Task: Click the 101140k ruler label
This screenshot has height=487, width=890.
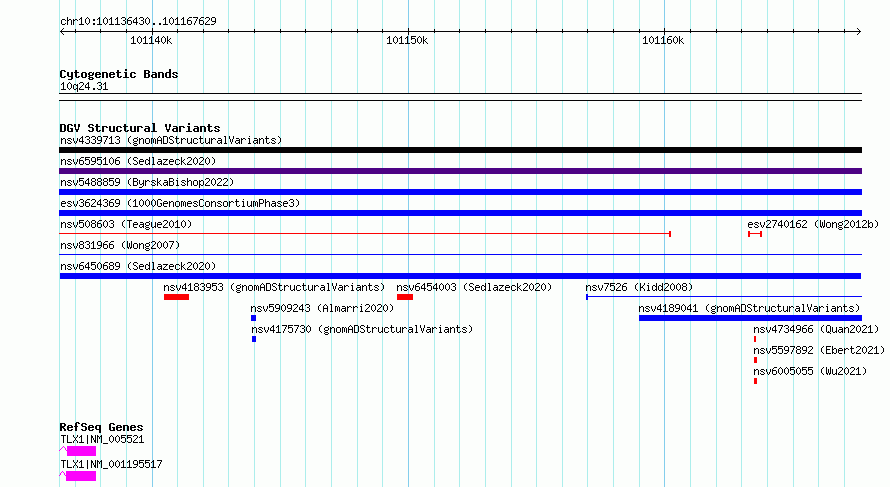Action: (151, 41)
